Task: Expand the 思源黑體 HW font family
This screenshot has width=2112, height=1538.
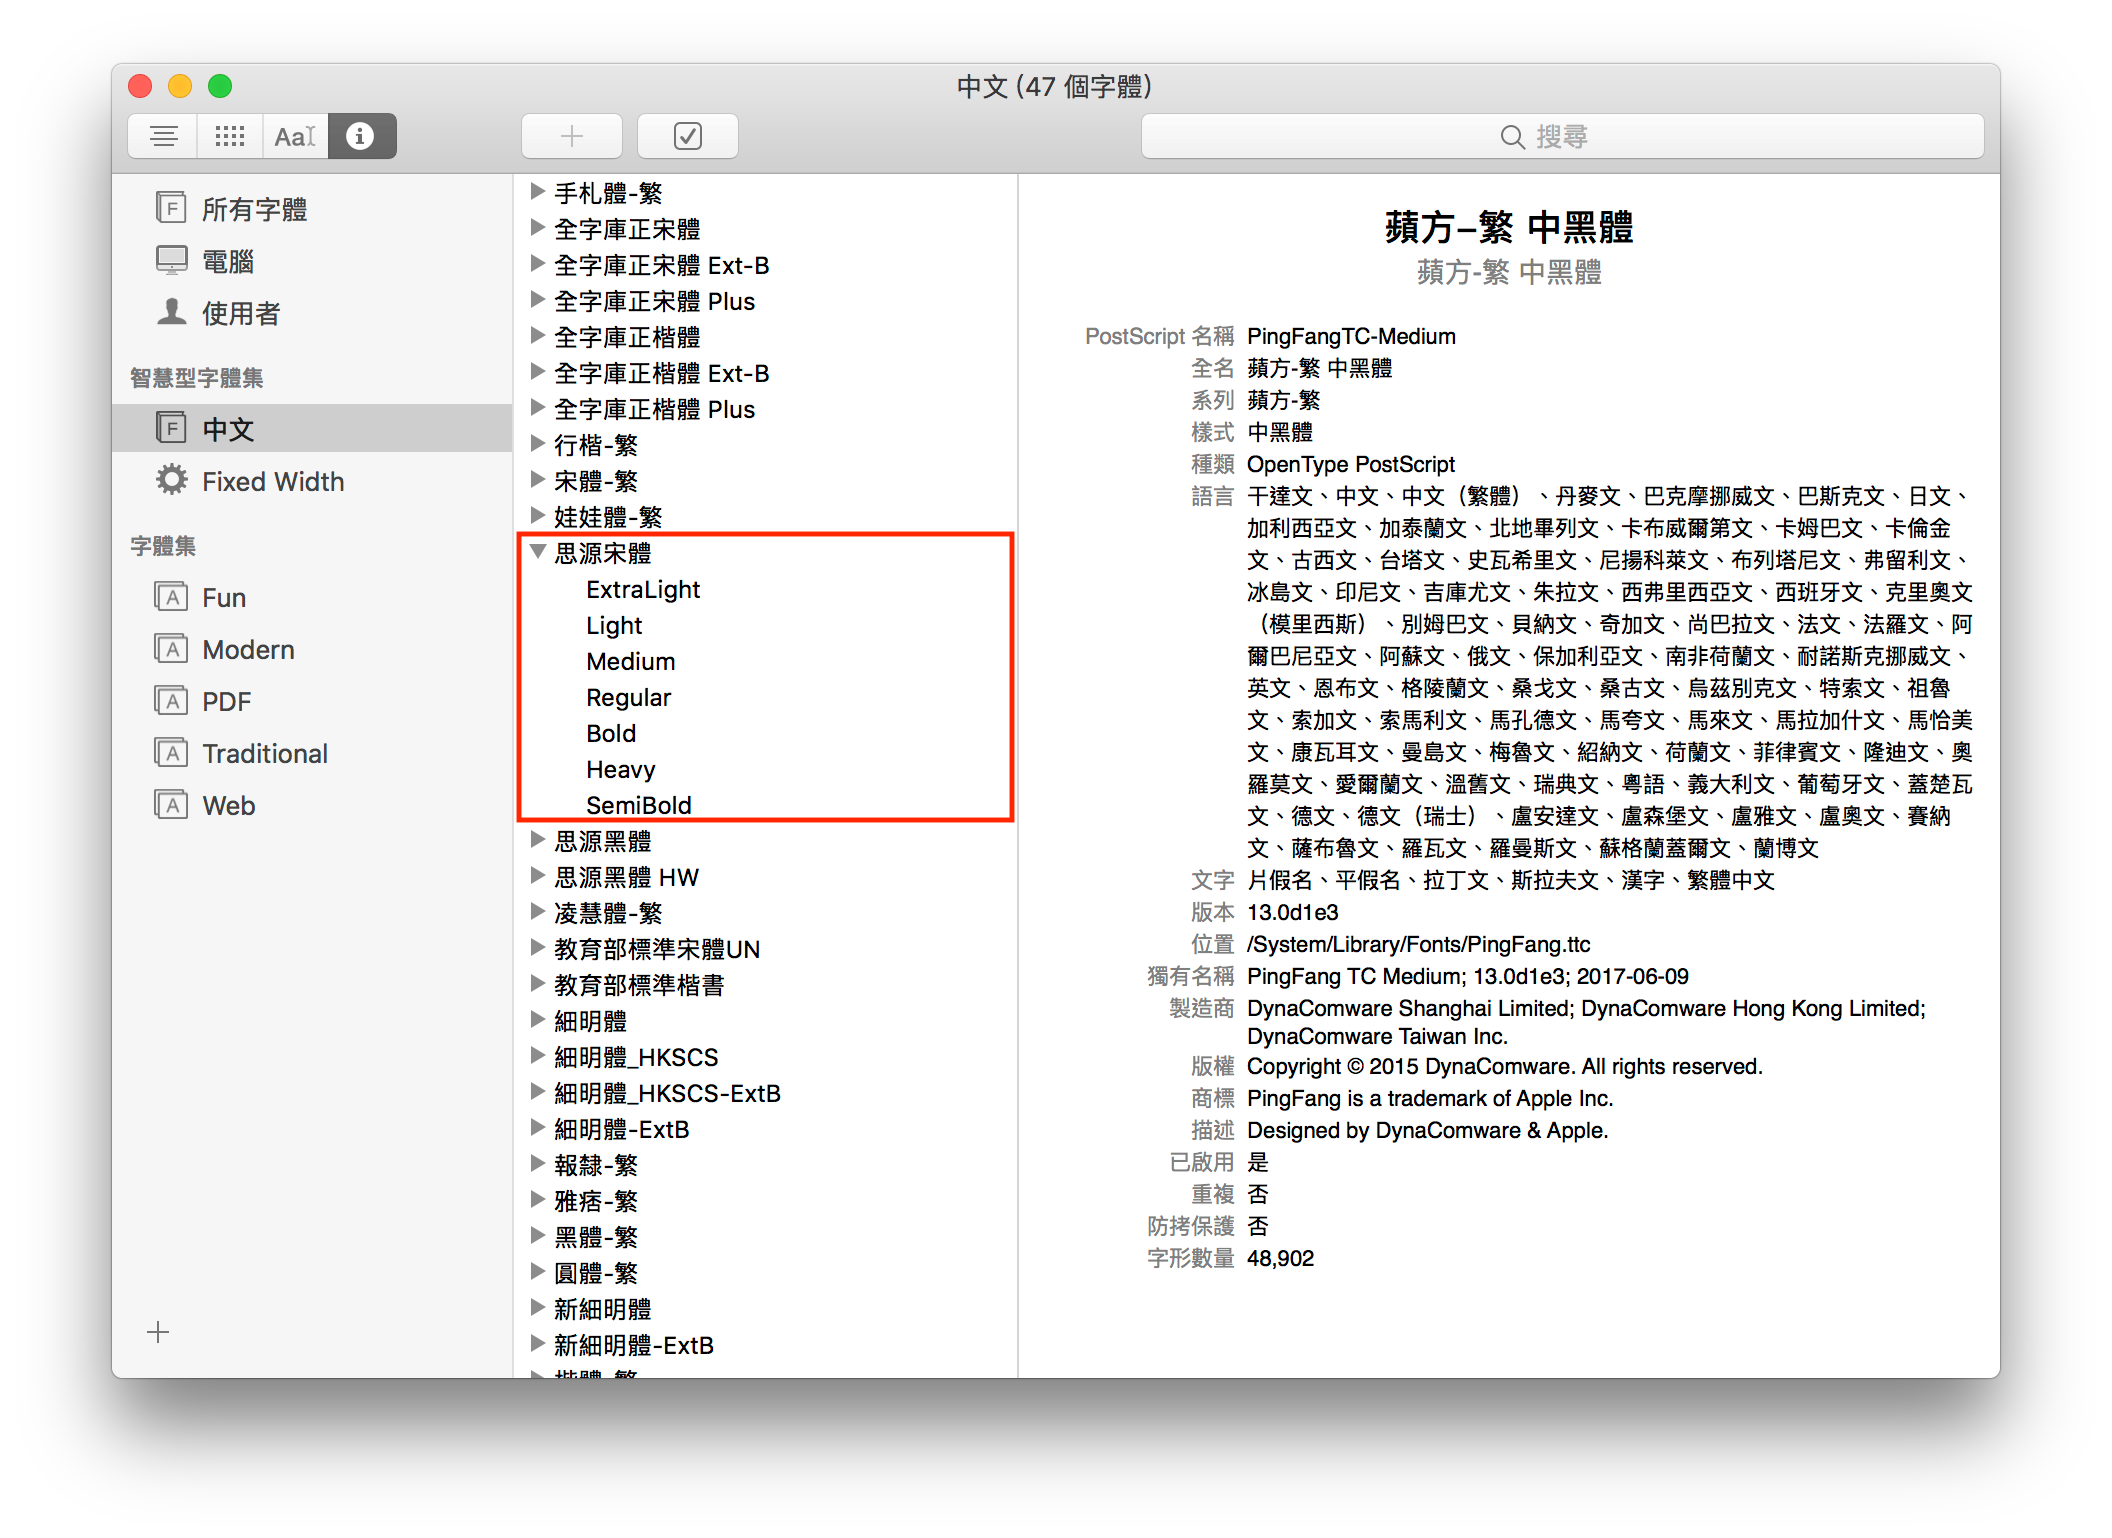Action: [x=538, y=875]
